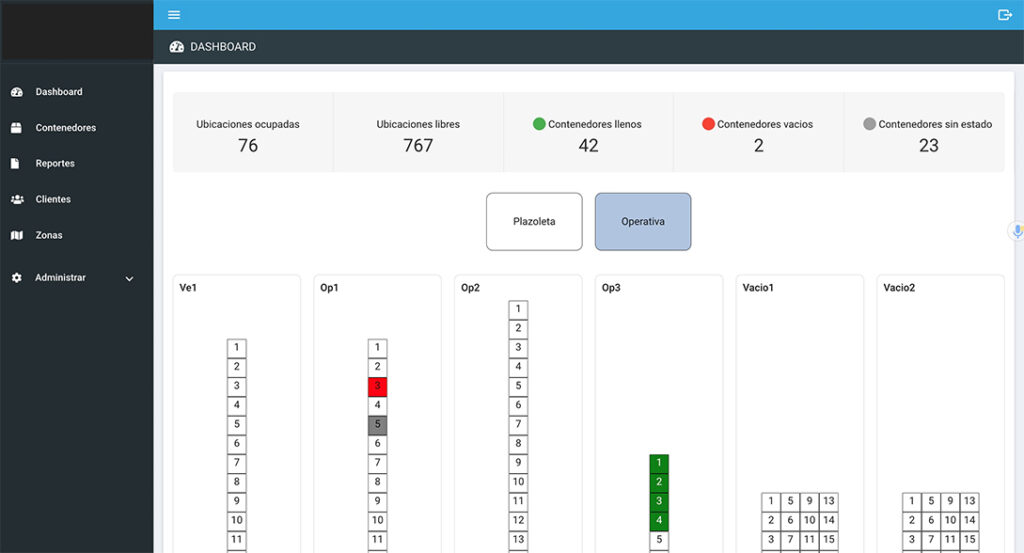
Task: Select gray slot 5 in Op1
Action: (x=377, y=425)
